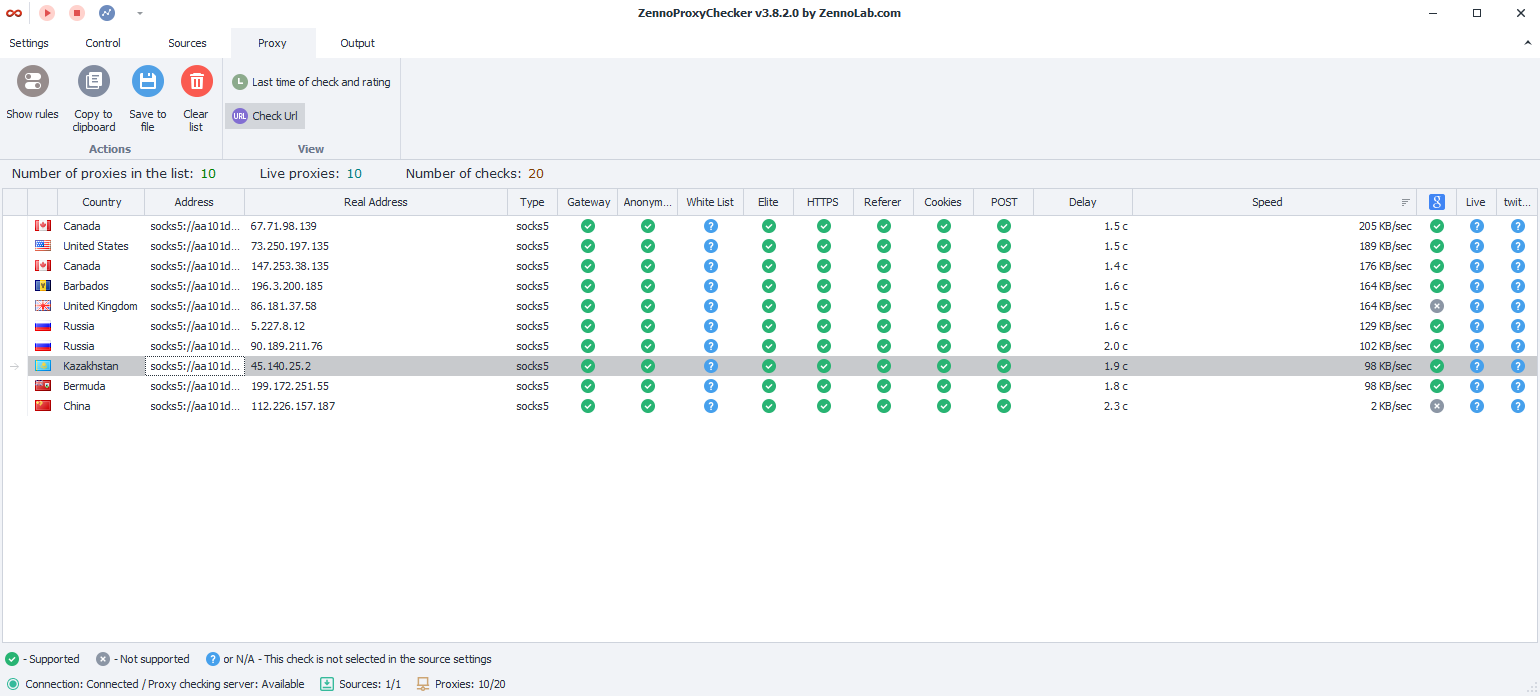Toggle the Show rules switch
Viewport: 1540px width, 696px height.
tap(33, 94)
